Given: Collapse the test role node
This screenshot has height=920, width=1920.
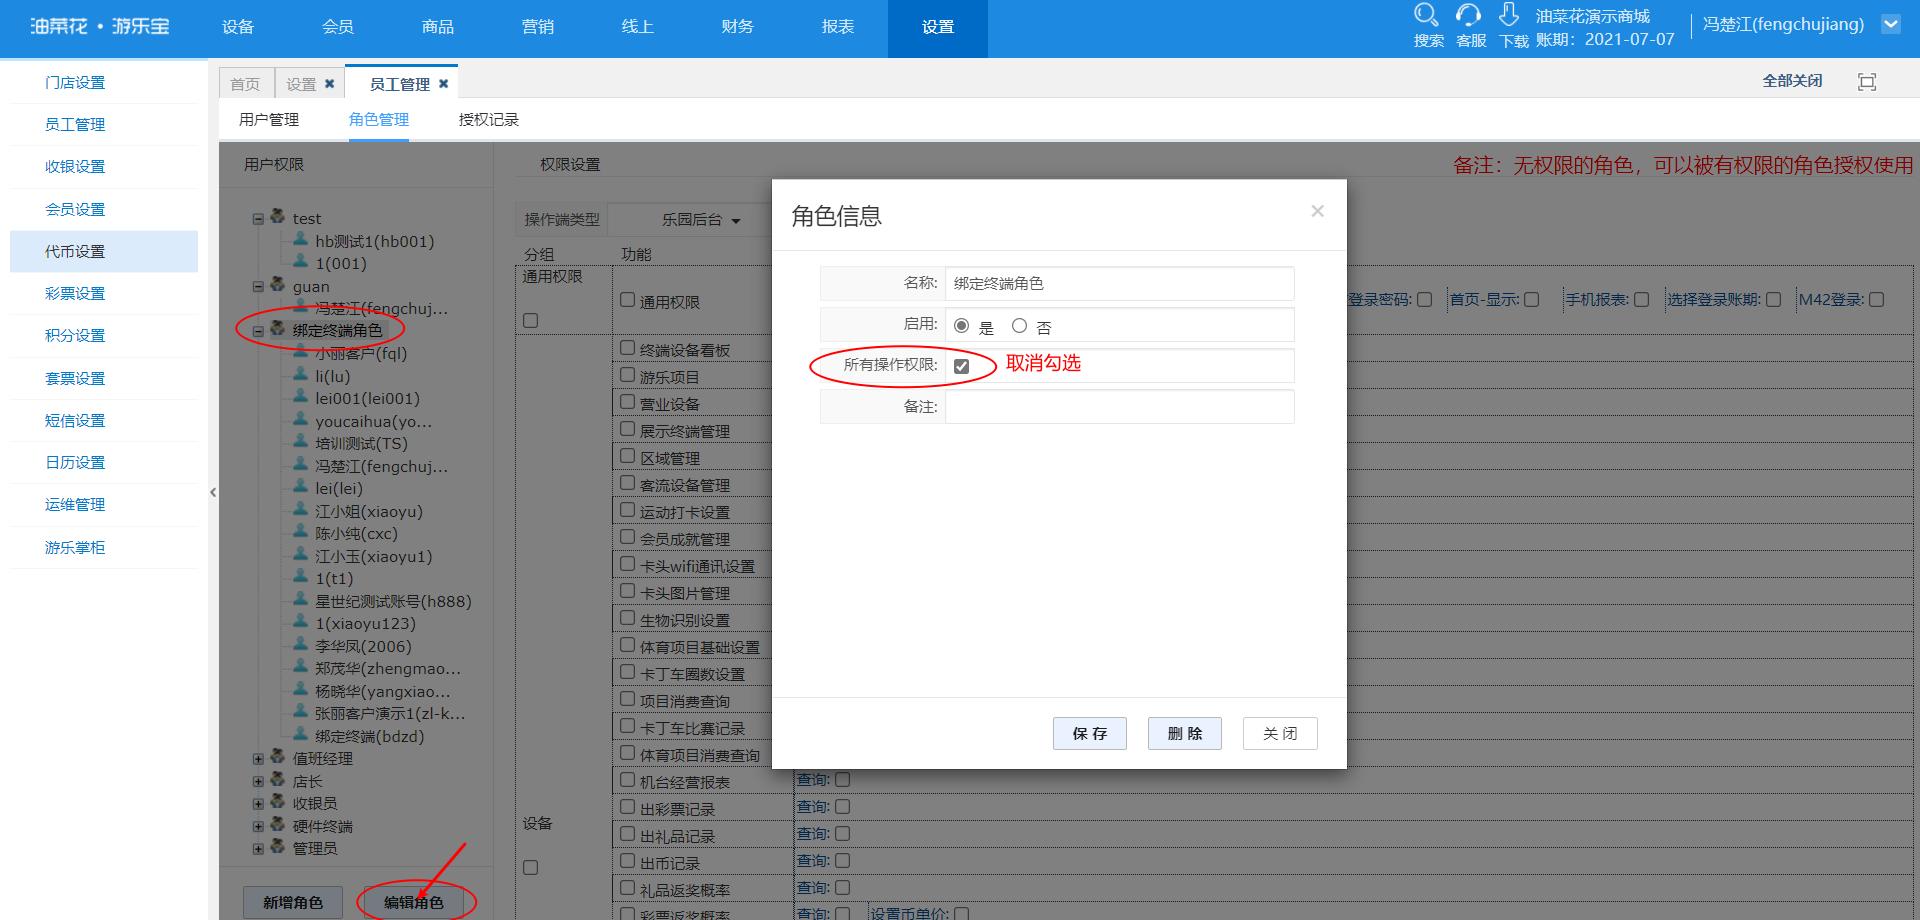Looking at the screenshot, I should [x=258, y=218].
